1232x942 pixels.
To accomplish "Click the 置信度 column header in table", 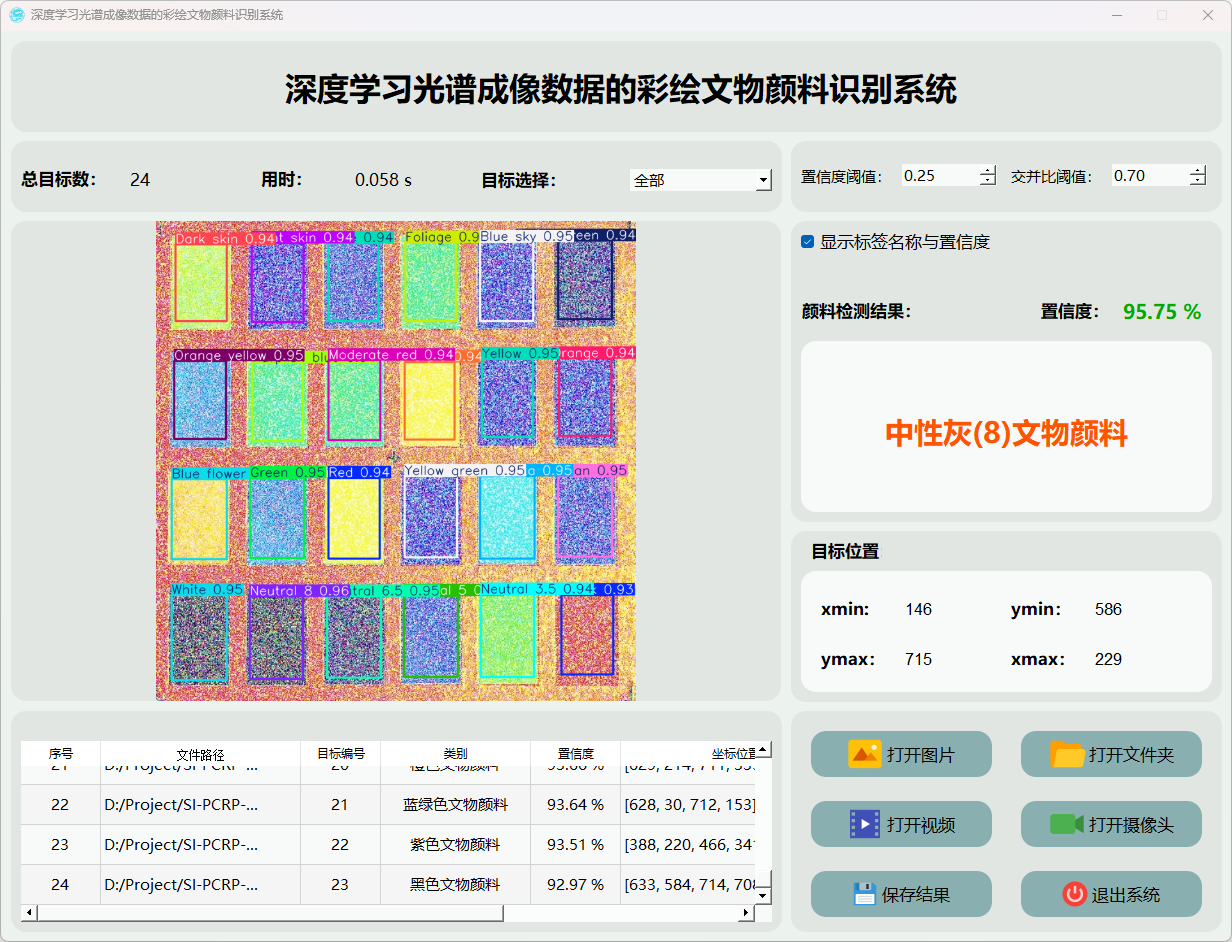I will coord(575,754).
